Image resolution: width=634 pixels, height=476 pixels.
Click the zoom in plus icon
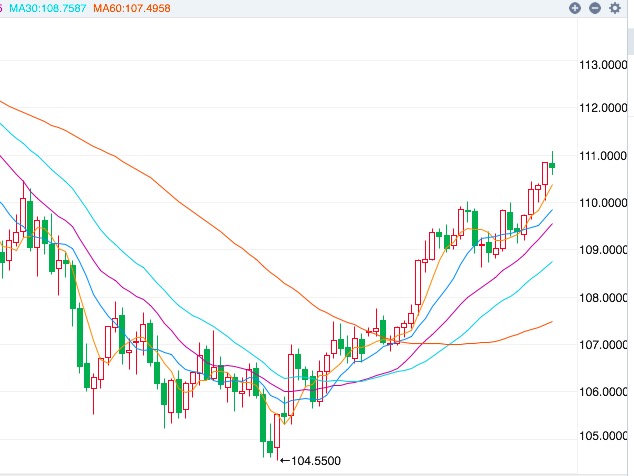pos(575,8)
